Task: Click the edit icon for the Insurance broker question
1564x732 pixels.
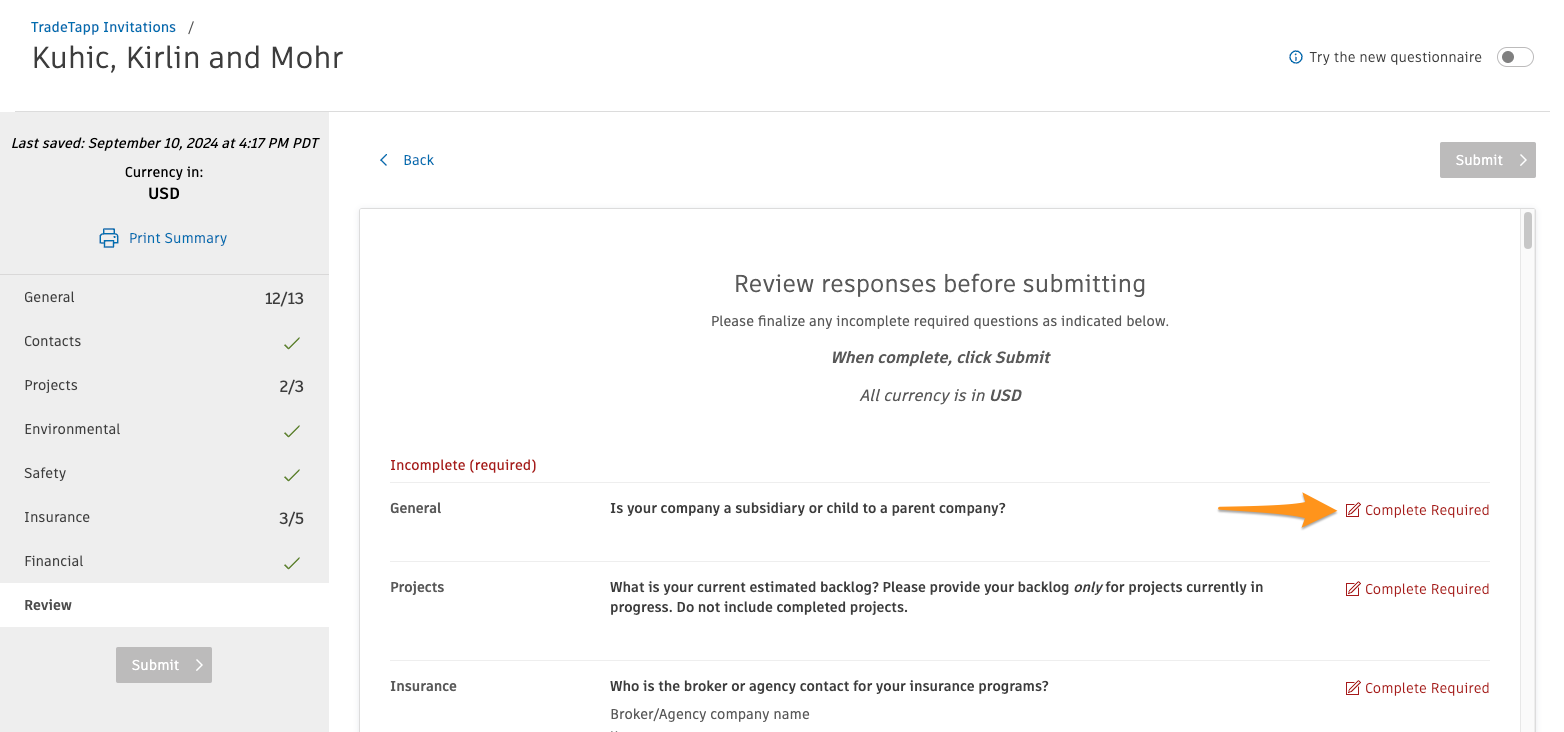Action: pos(1354,687)
